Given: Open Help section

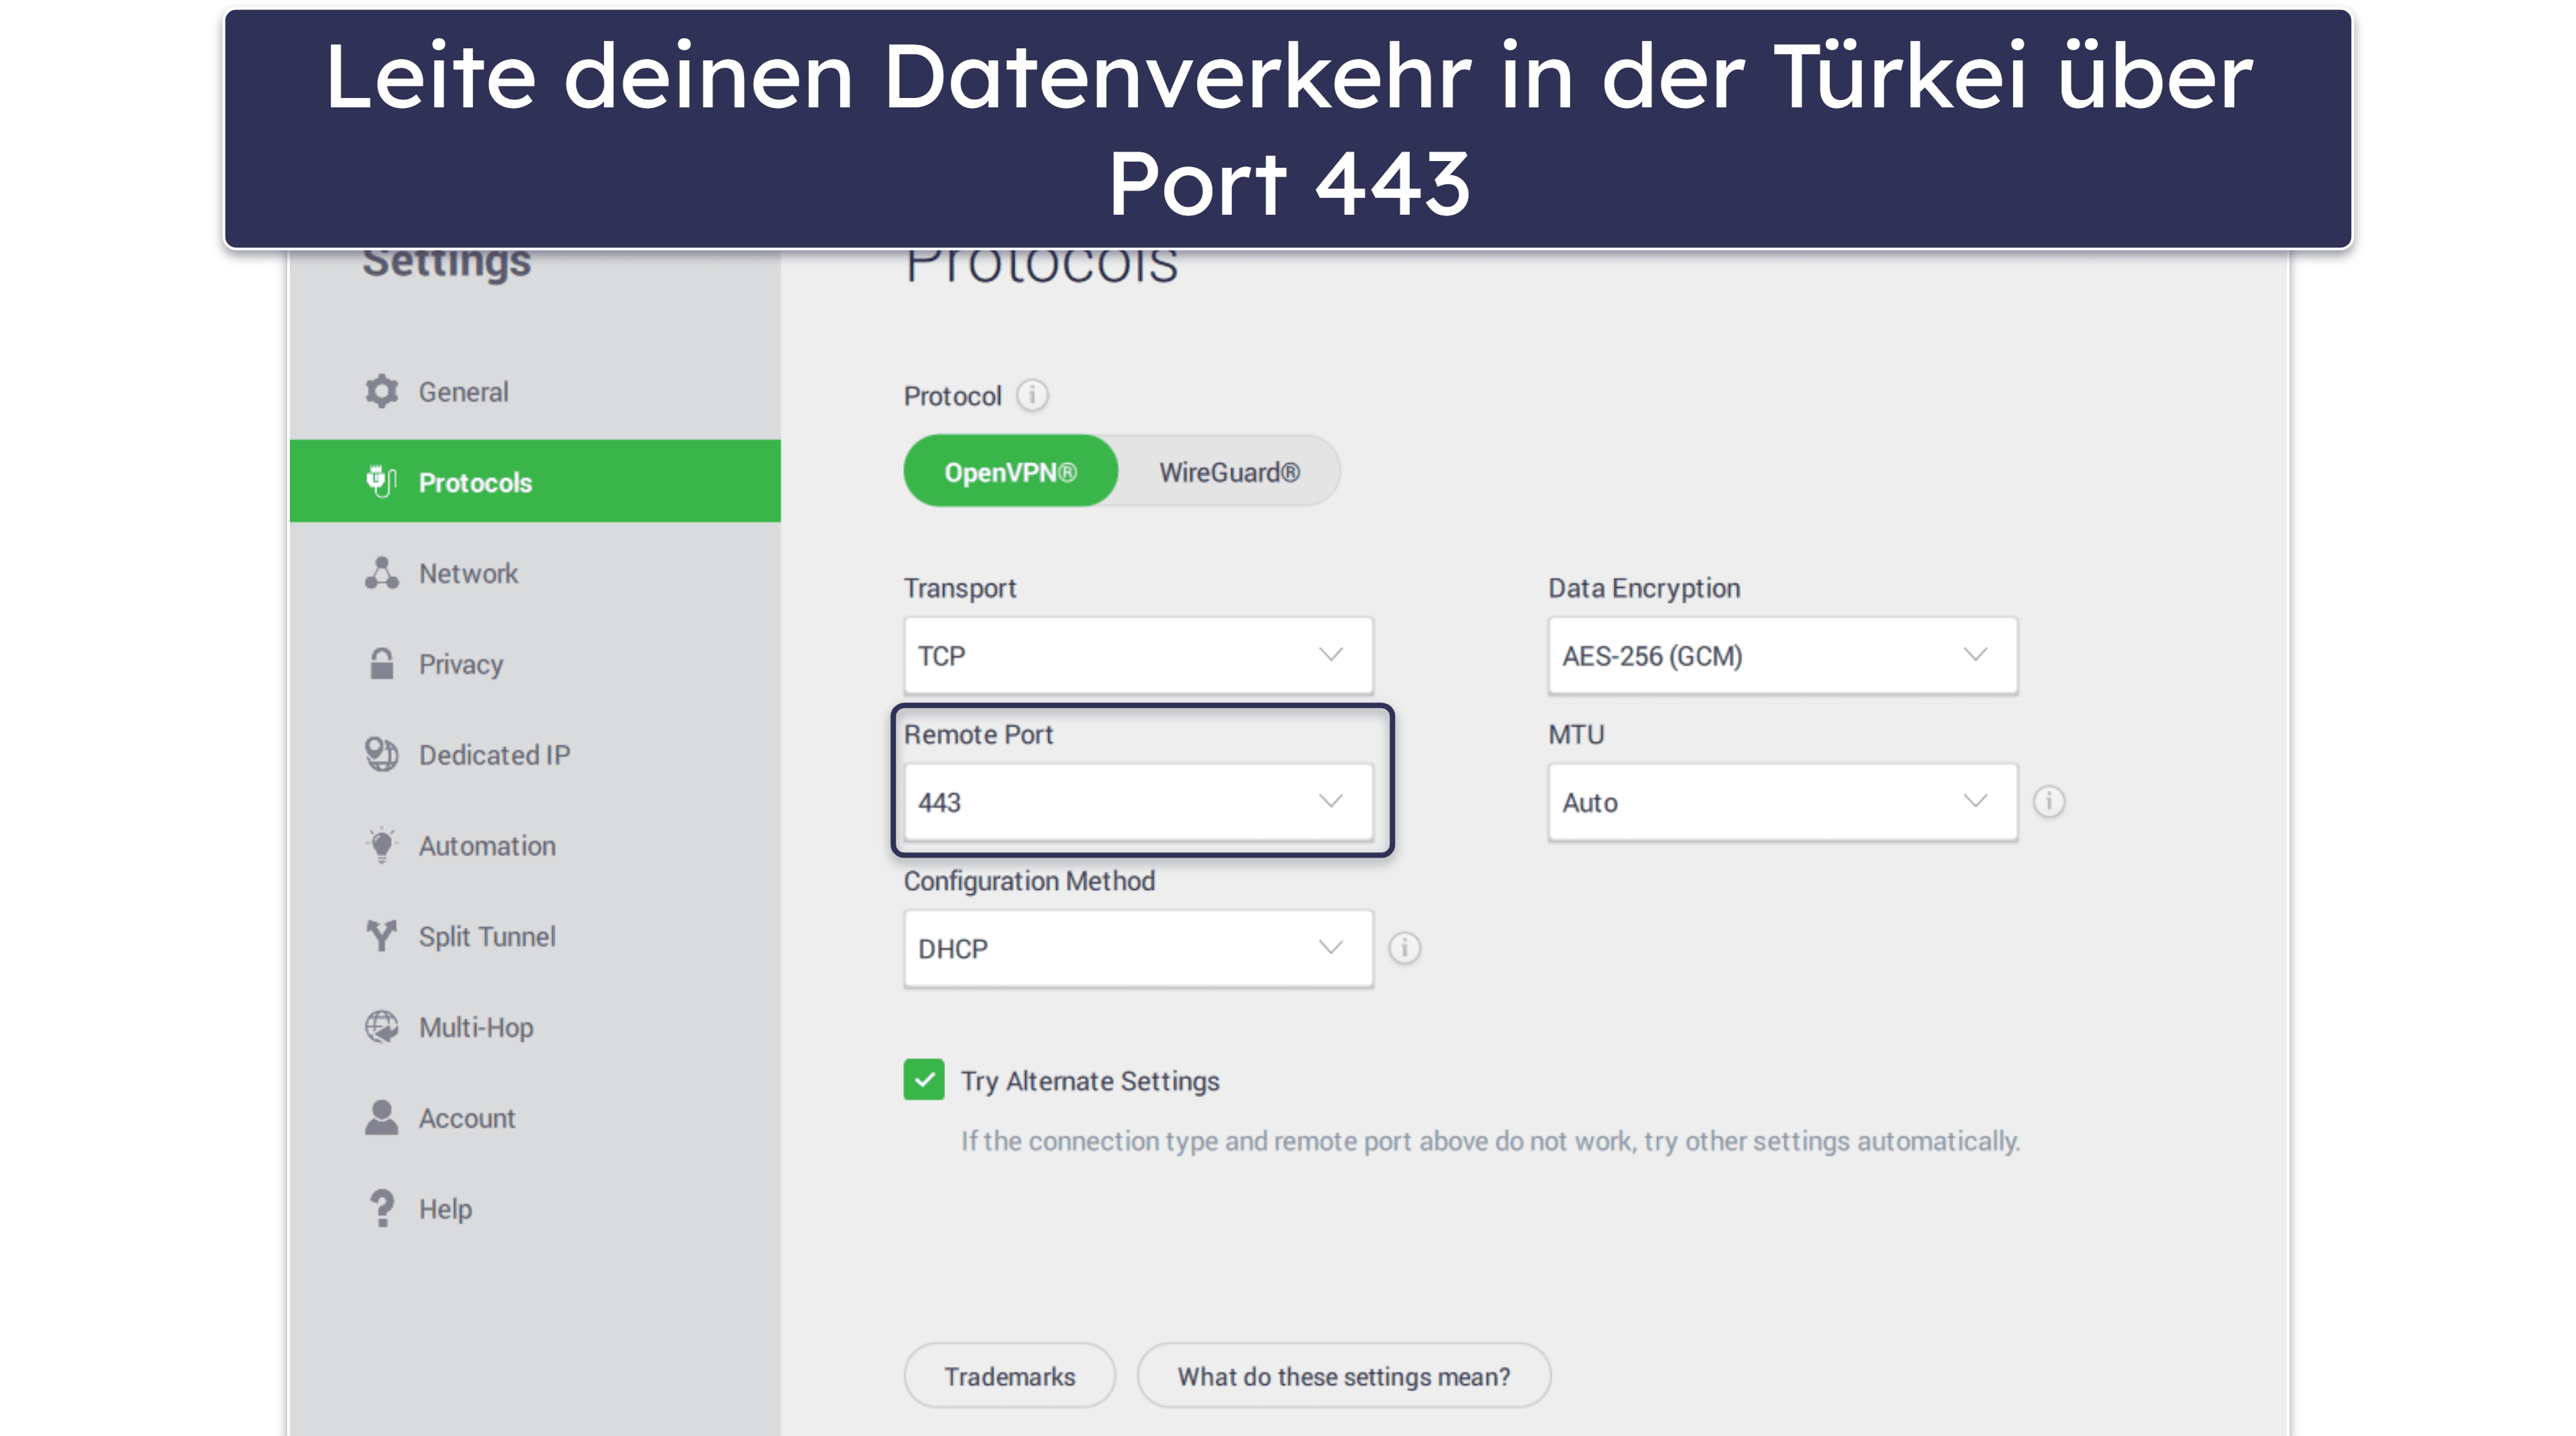Looking at the screenshot, I should click(535, 1208).
